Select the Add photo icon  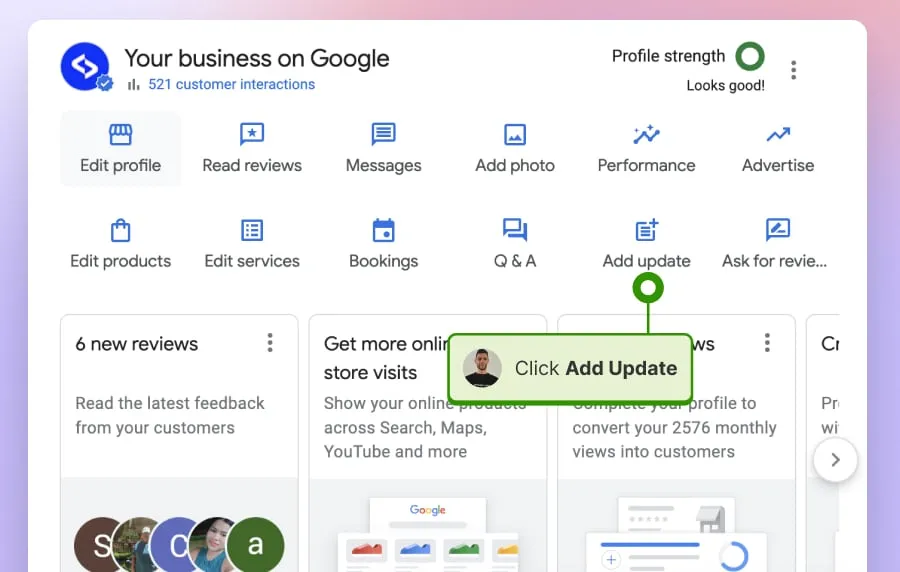coord(515,135)
